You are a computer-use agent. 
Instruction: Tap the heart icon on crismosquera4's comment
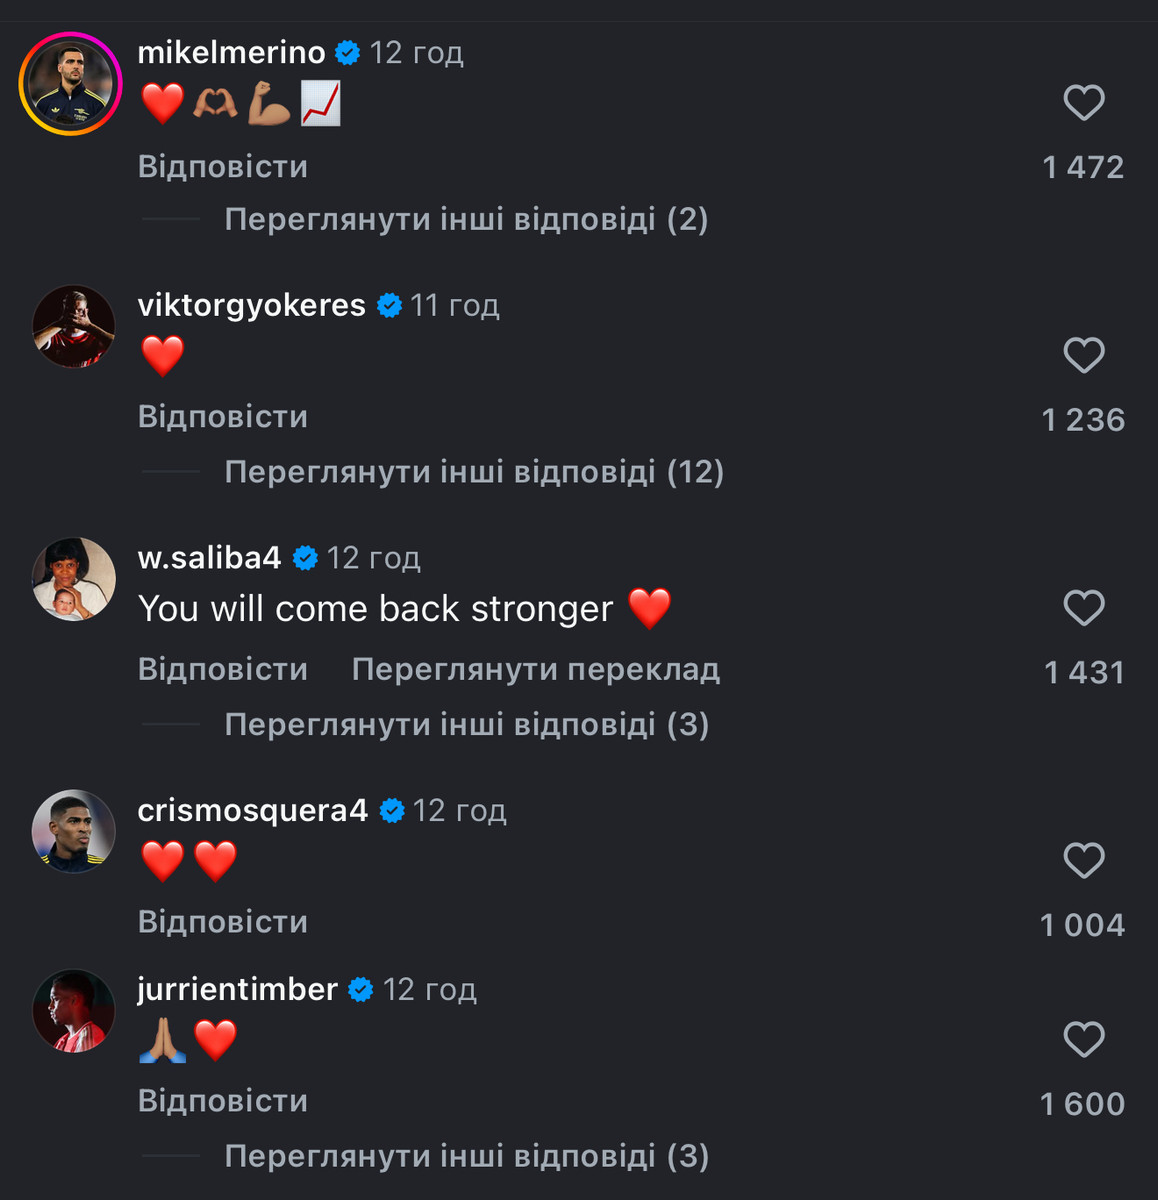[1083, 860]
